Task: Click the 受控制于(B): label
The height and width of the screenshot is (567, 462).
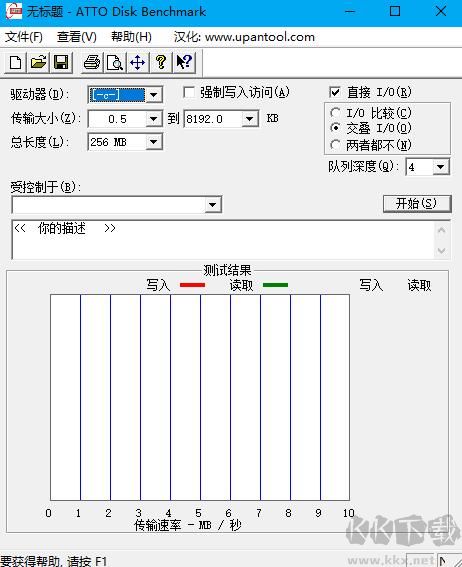Action: tap(46, 187)
